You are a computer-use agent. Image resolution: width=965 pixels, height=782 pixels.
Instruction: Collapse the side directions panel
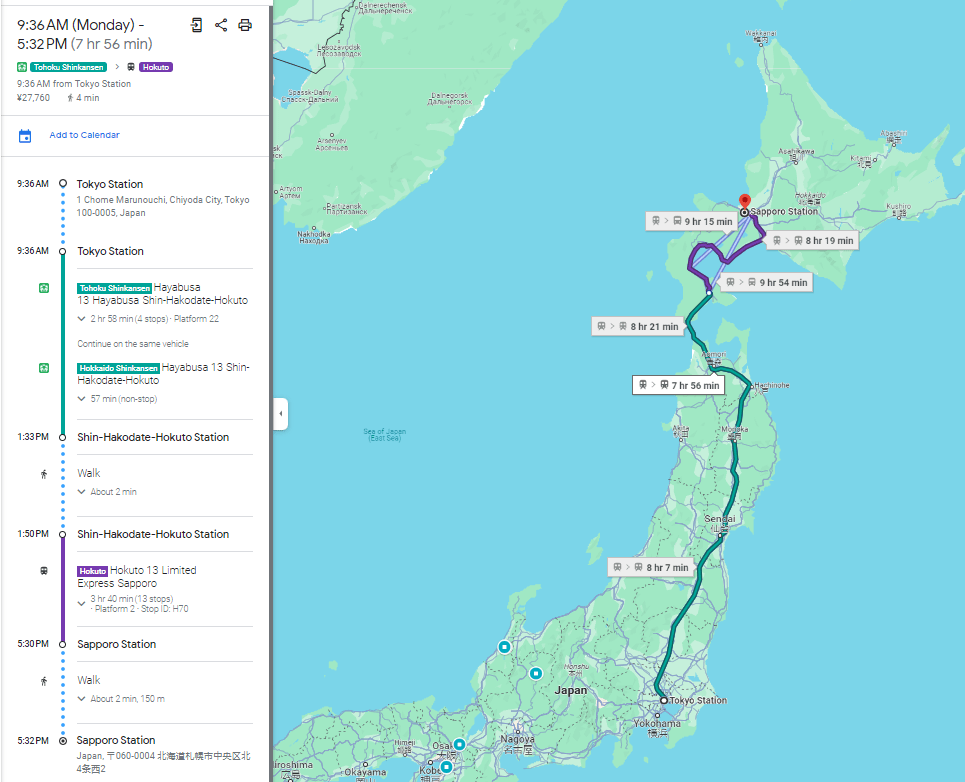click(x=281, y=413)
